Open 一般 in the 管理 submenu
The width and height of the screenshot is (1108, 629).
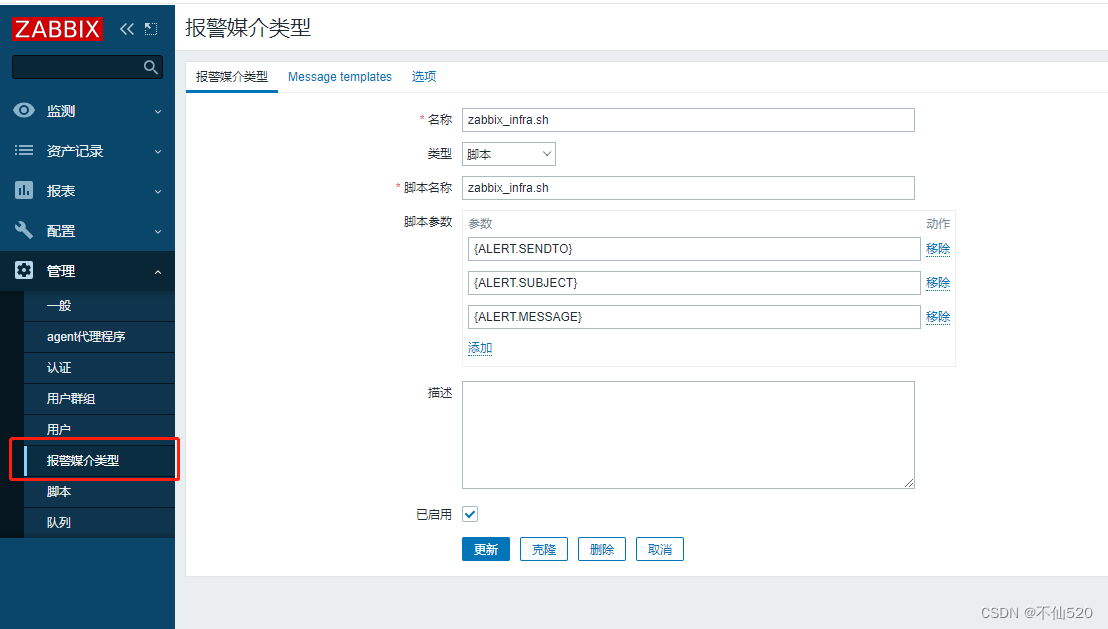[100, 306]
